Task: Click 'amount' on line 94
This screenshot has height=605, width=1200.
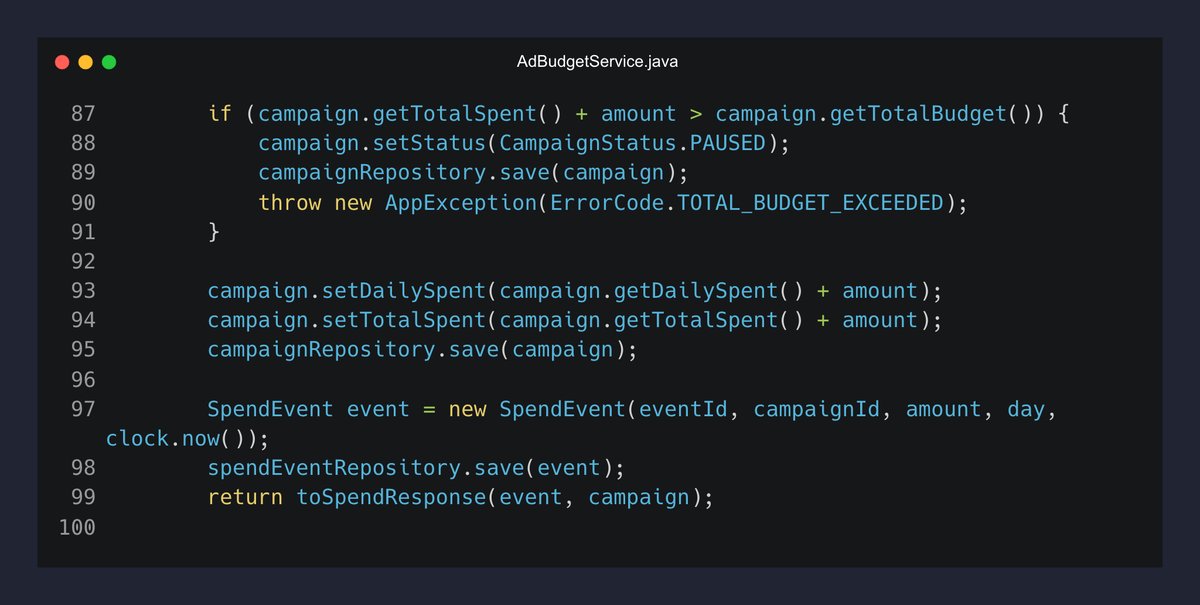Action: coord(880,320)
